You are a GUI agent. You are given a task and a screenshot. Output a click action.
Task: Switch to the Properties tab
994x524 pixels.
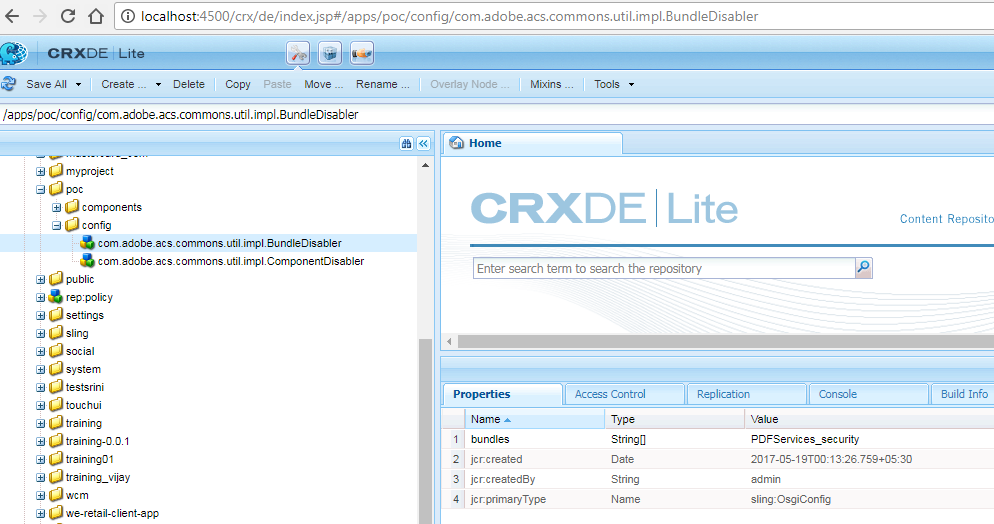[502, 394]
